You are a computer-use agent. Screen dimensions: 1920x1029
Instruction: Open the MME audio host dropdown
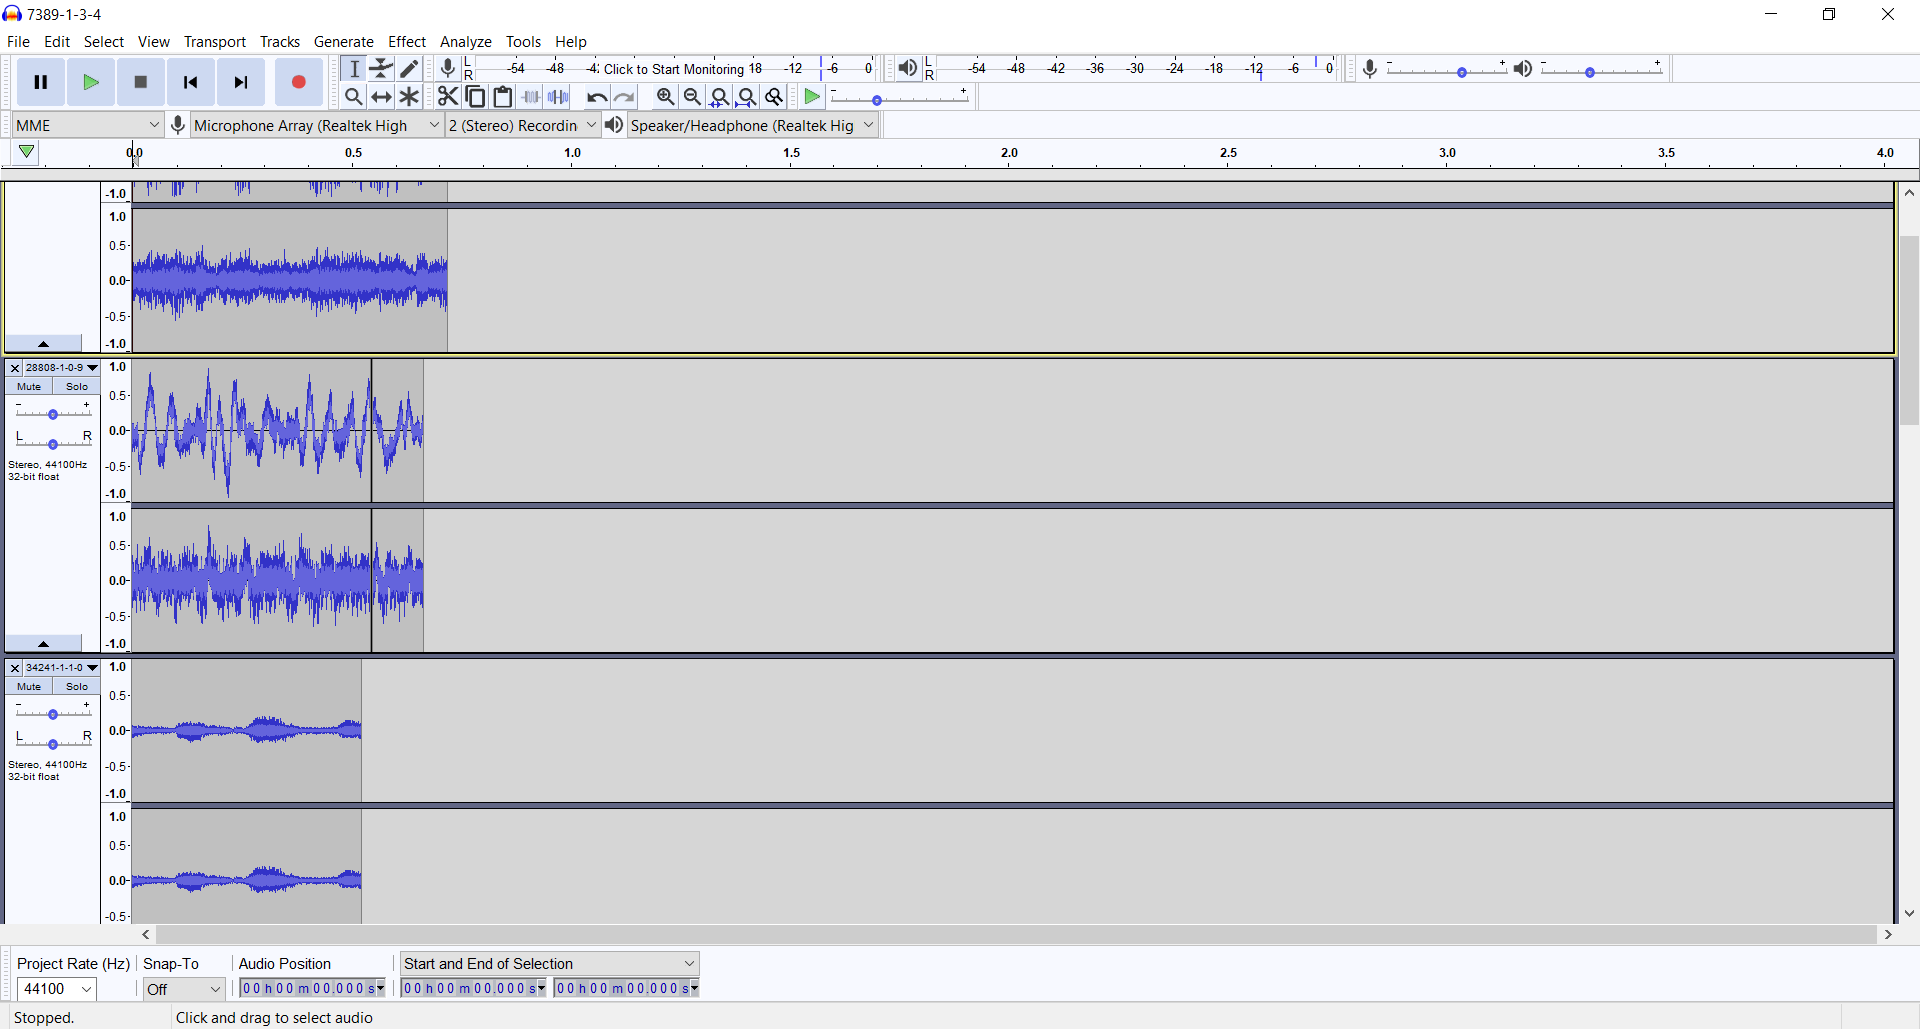88,125
